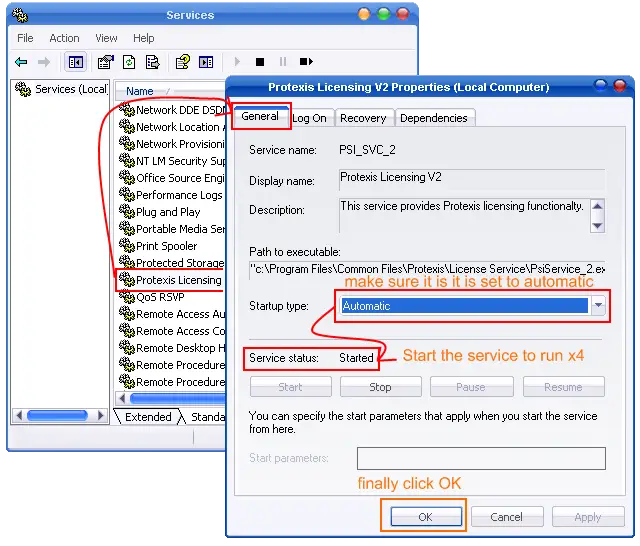Switch to the Extended view tab
This screenshot has width=640, height=546.
point(148,417)
